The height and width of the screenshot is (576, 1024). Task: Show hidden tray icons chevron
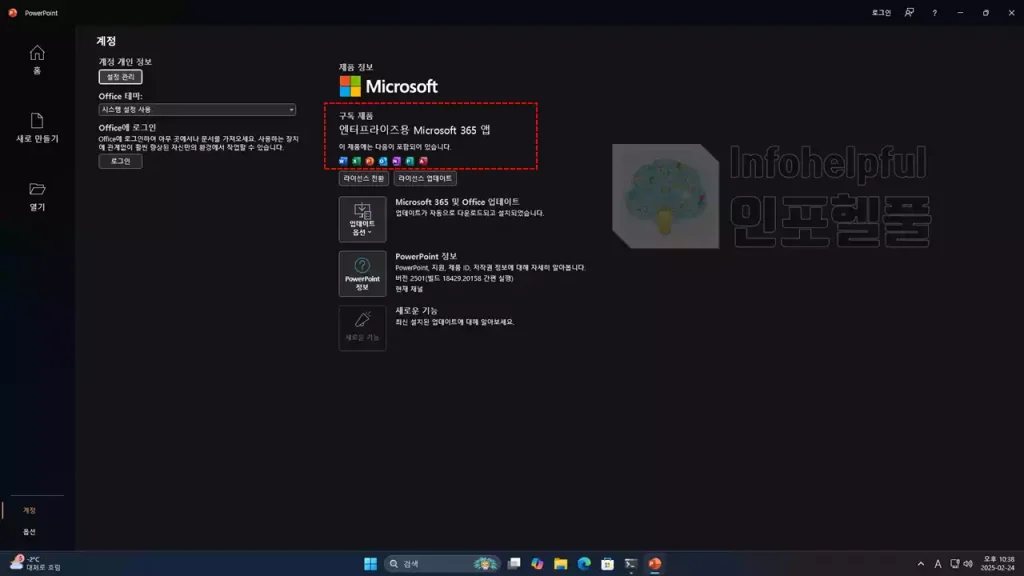(x=921, y=564)
